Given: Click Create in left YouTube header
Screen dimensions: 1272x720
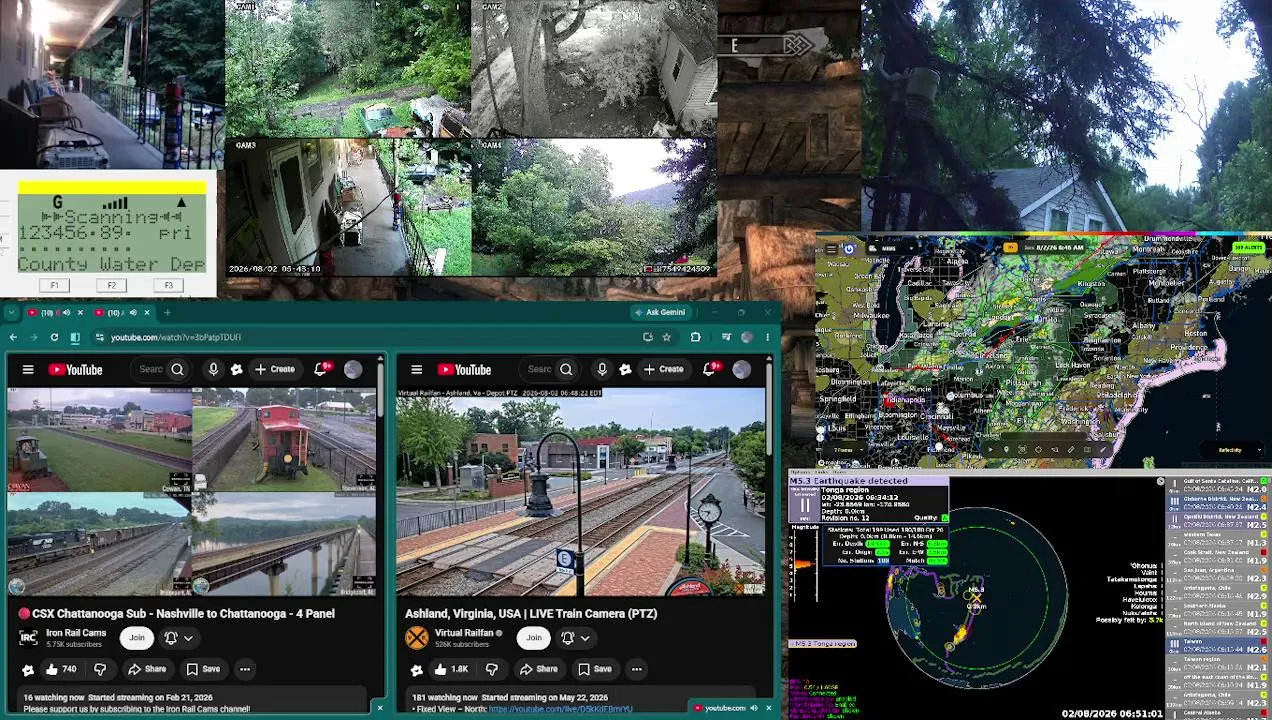Looking at the screenshot, I should coord(275,369).
